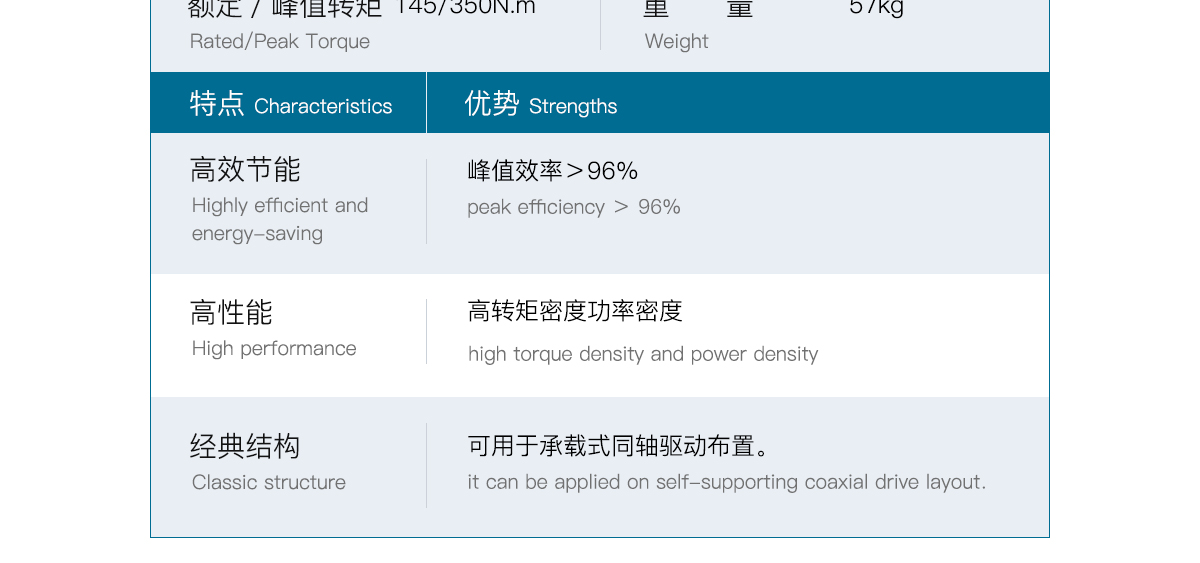Select the 优势 Strengths column header
The height and width of the screenshot is (563, 1200).
(x=541, y=104)
